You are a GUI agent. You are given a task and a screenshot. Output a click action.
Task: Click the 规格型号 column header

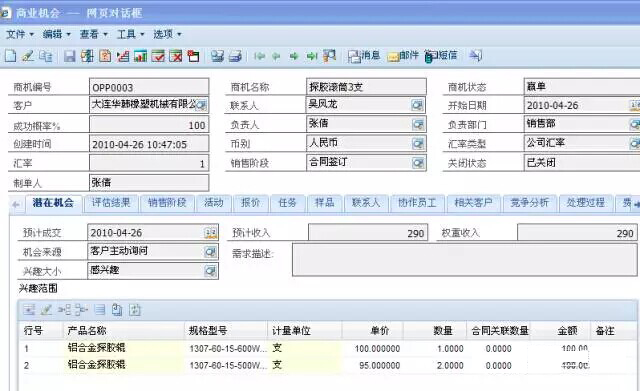click(x=226, y=331)
